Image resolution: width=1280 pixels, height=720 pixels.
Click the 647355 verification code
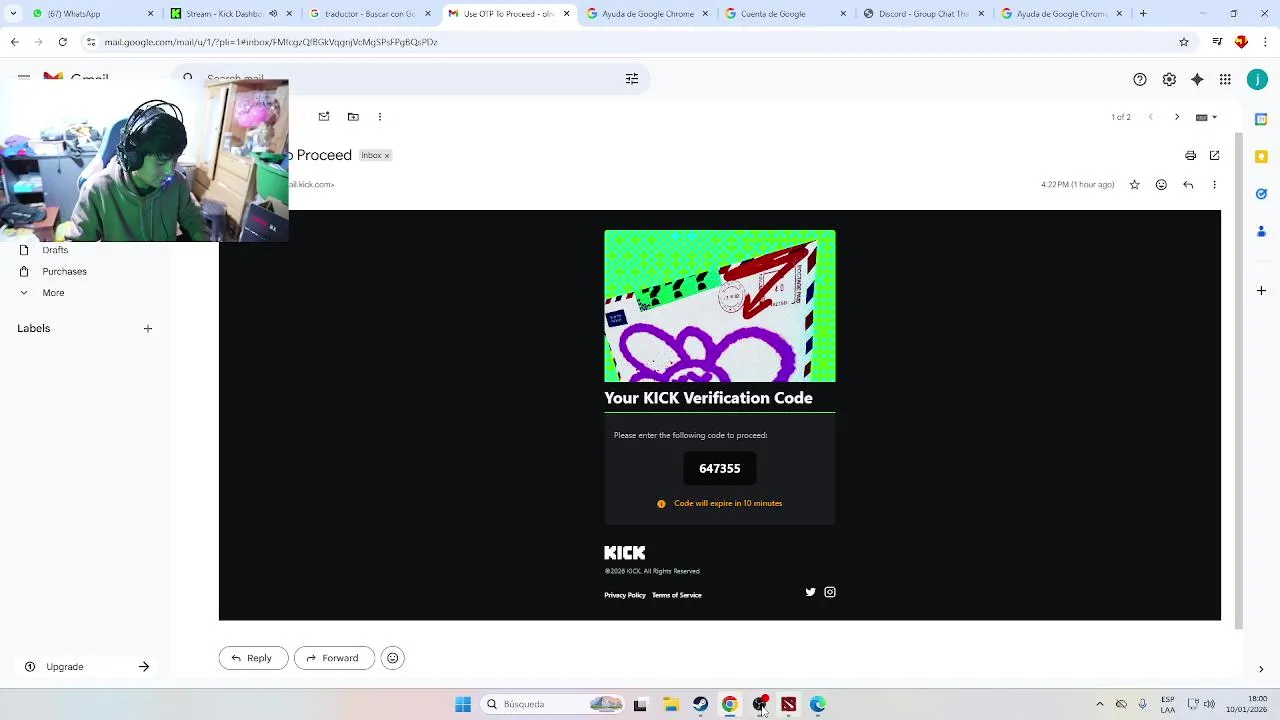(720, 468)
